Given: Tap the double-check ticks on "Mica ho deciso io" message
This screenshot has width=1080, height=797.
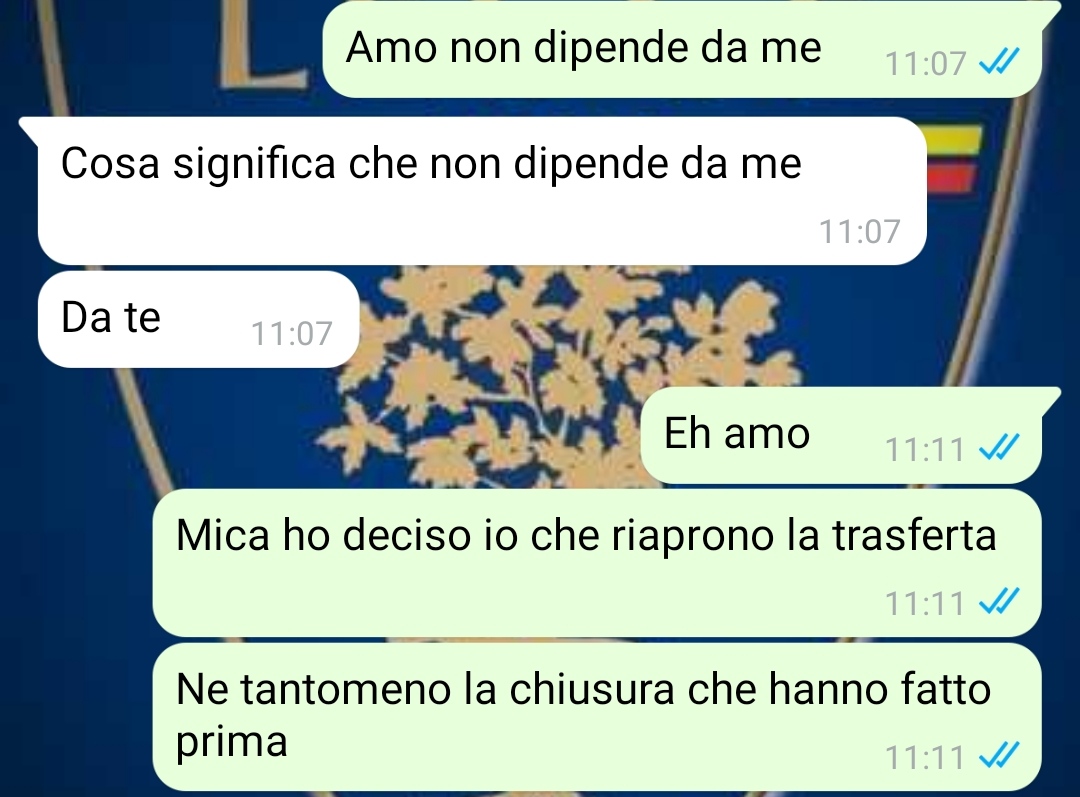Looking at the screenshot, I should click(x=999, y=603).
